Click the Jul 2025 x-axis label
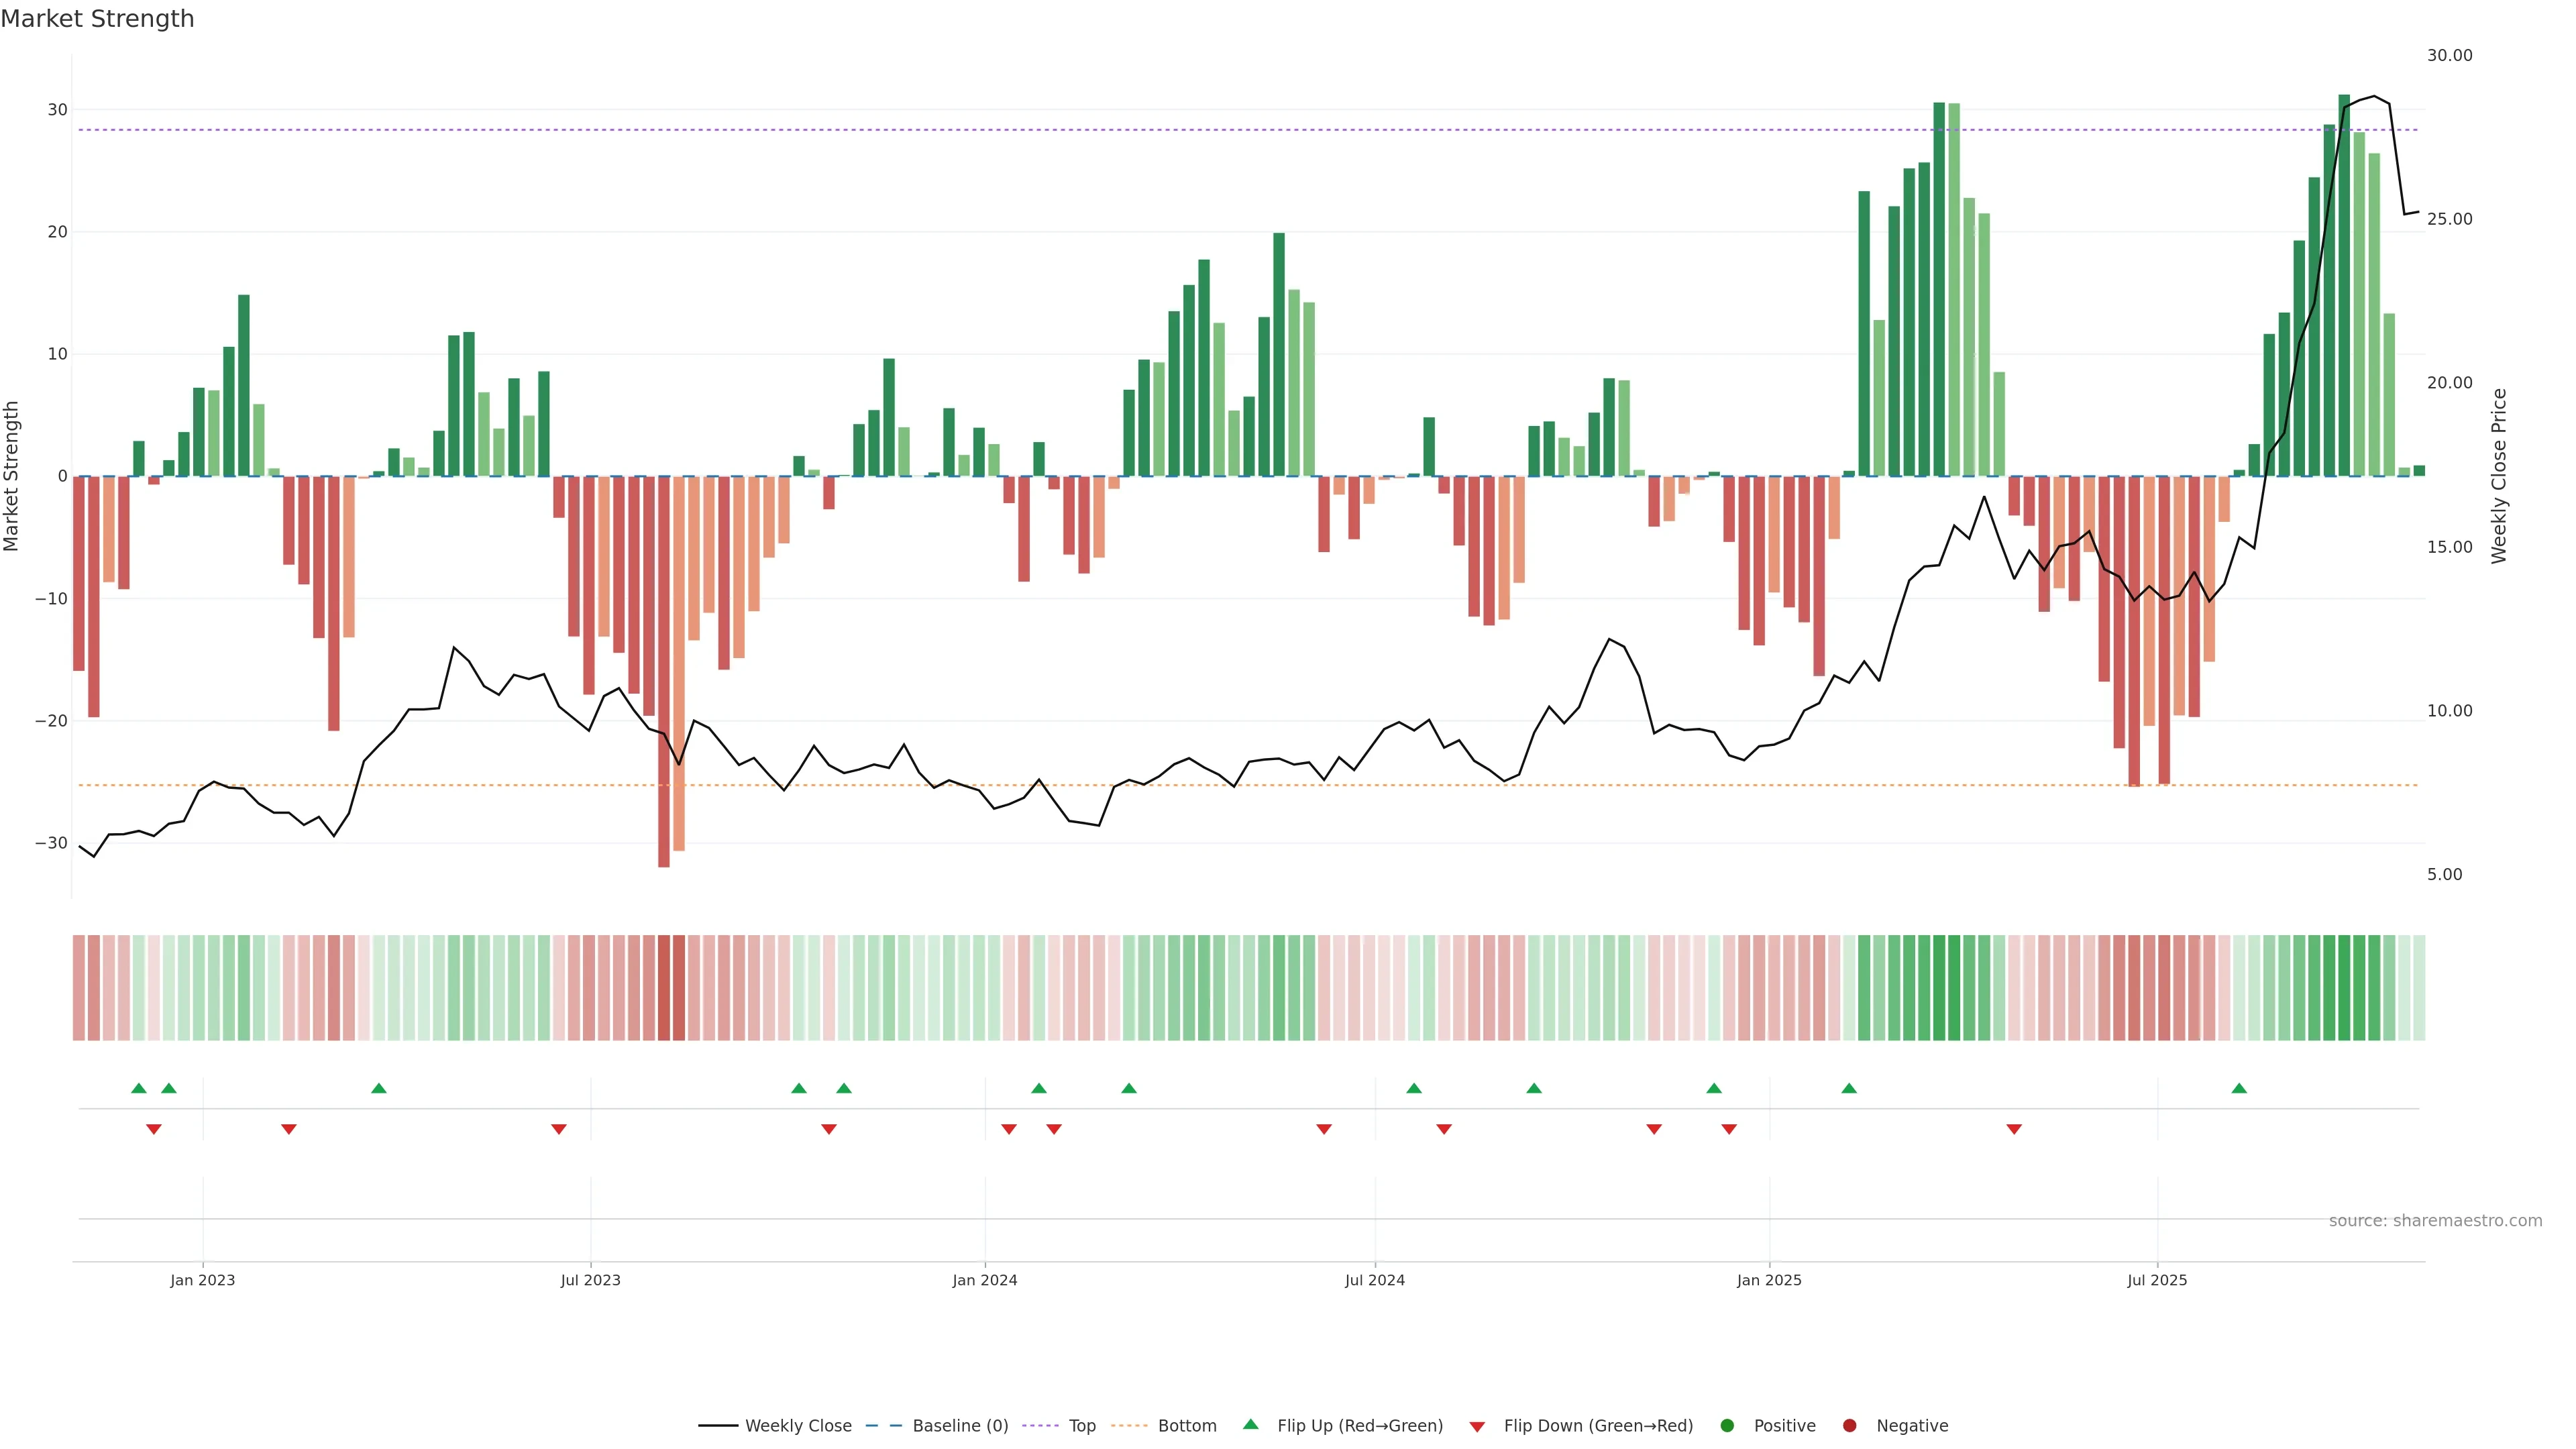The width and height of the screenshot is (2576, 1449). pyautogui.click(x=2156, y=1280)
